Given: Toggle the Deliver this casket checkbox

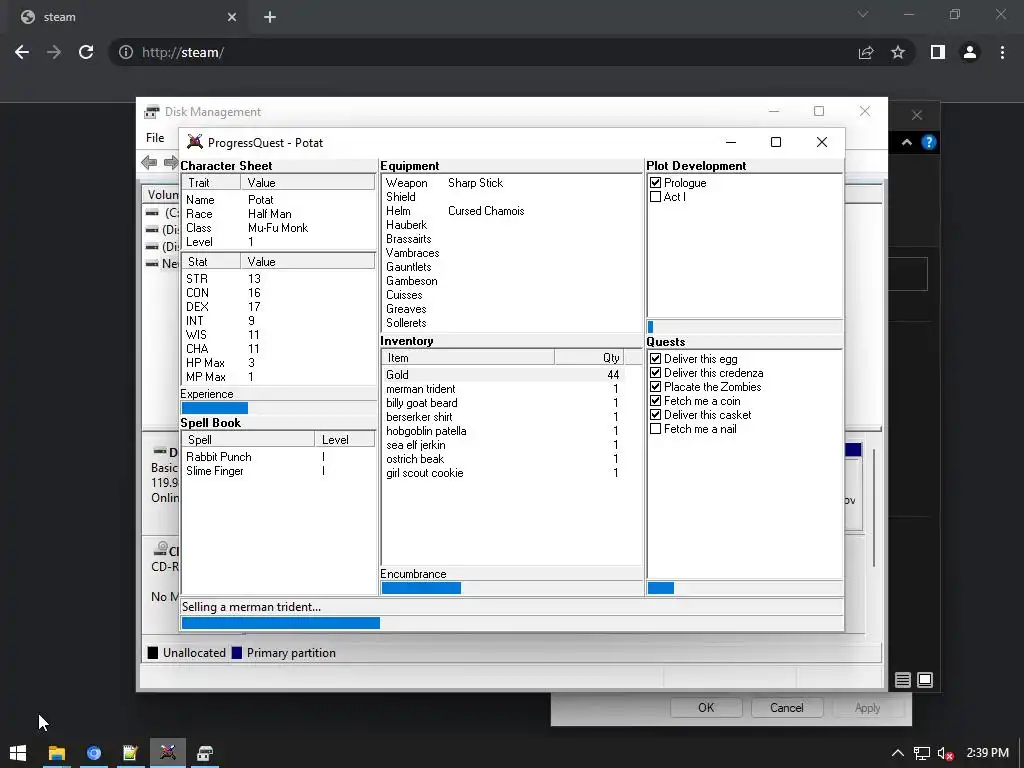Looking at the screenshot, I should (x=656, y=415).
